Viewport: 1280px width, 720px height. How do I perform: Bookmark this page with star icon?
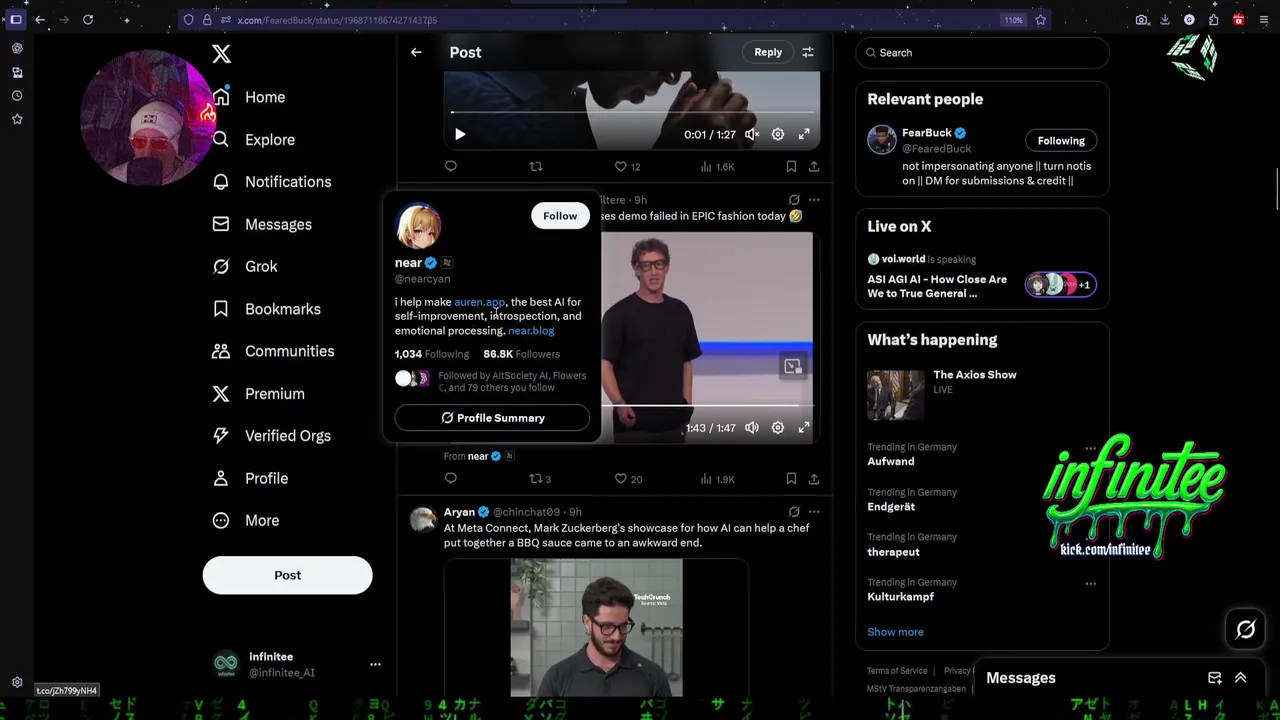click(1040, 19)
